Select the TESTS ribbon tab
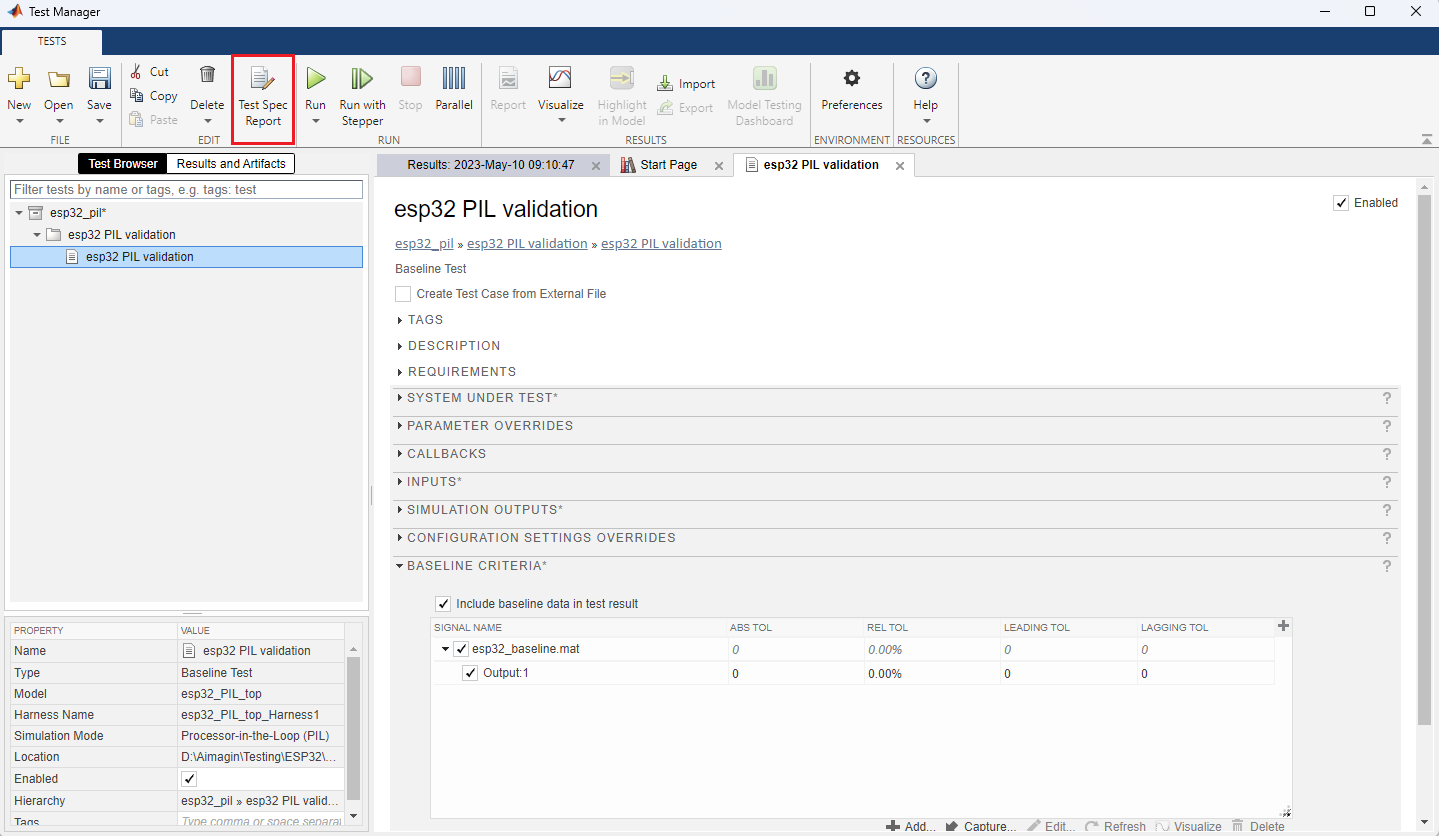Screen dimensions: 1439x836 tap(52, 42)
